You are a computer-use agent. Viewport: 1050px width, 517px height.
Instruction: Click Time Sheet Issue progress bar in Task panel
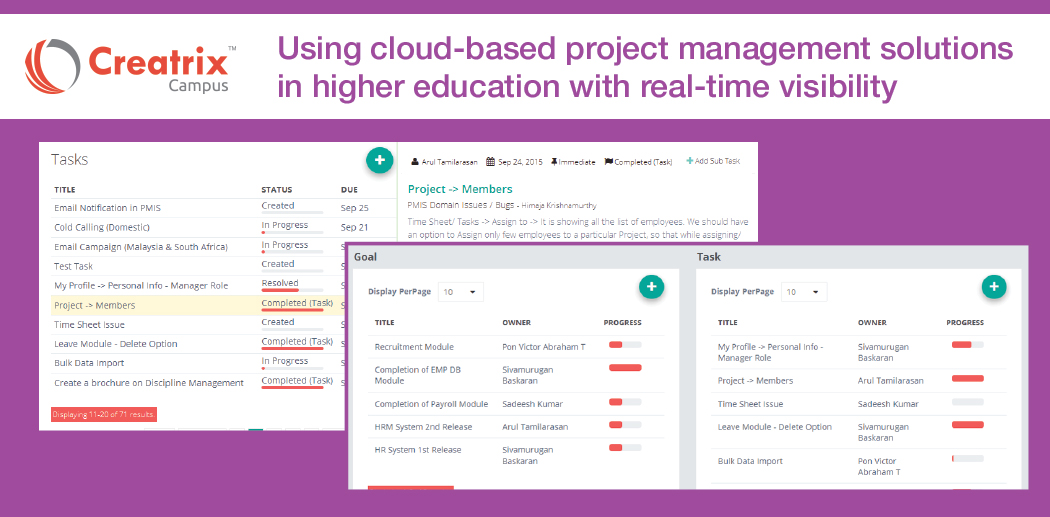(x=968, y=402)
